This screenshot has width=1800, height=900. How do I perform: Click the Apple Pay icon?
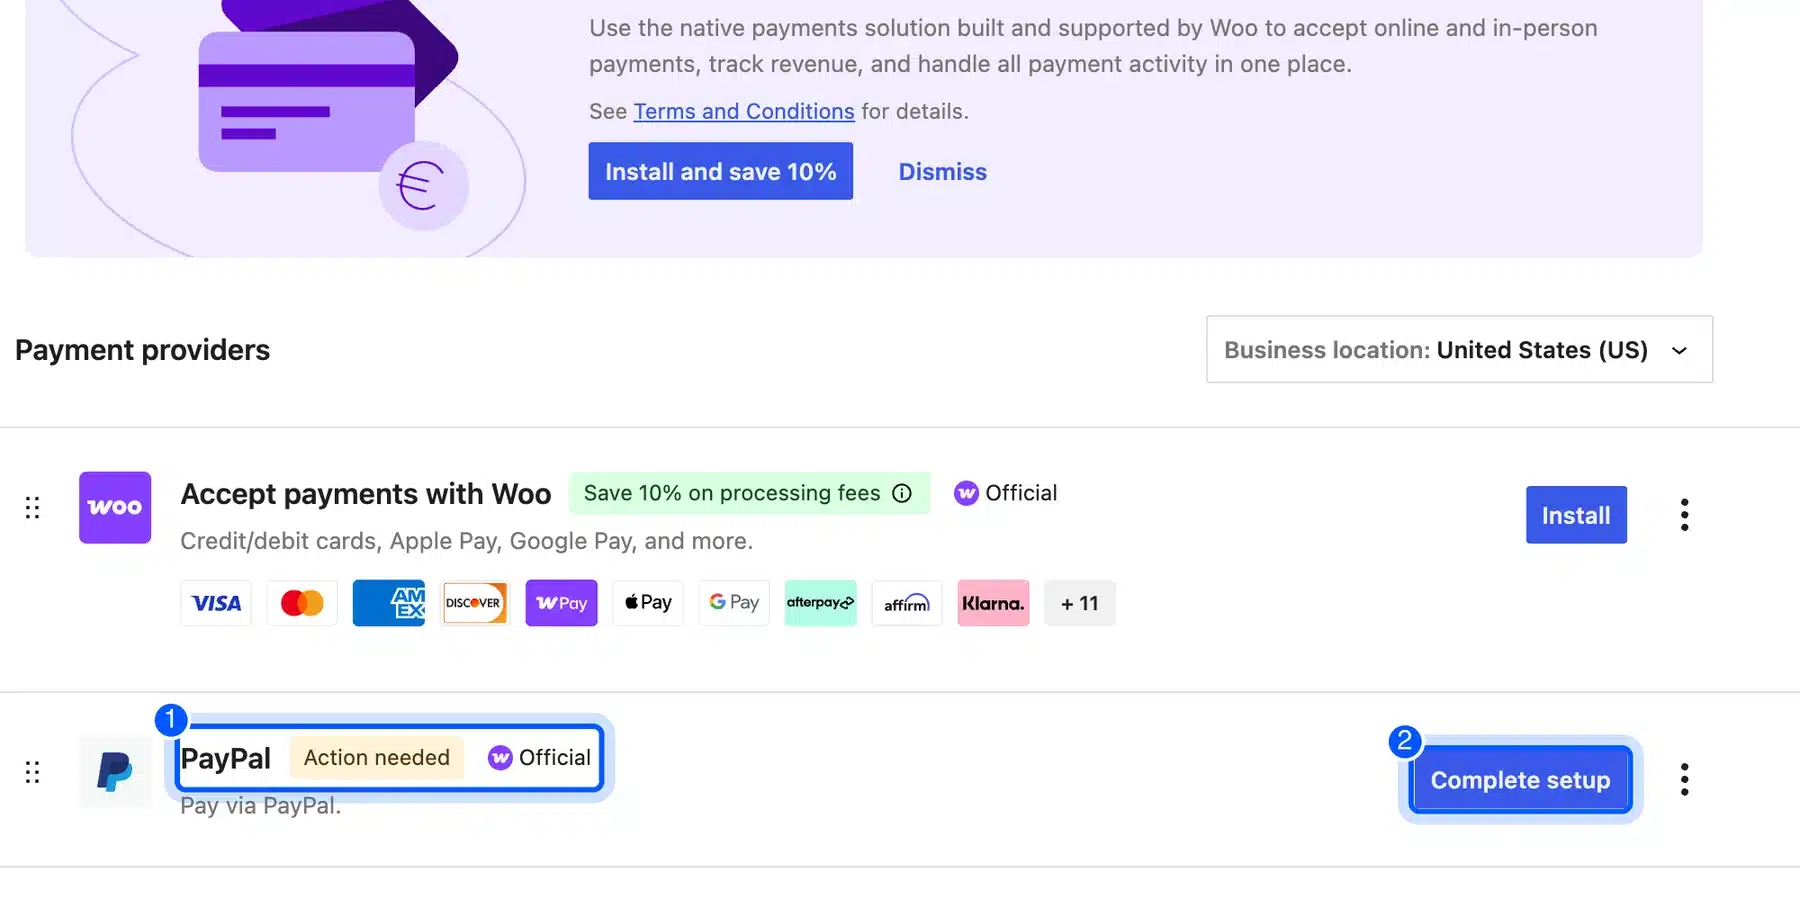(x=648, y=603)
